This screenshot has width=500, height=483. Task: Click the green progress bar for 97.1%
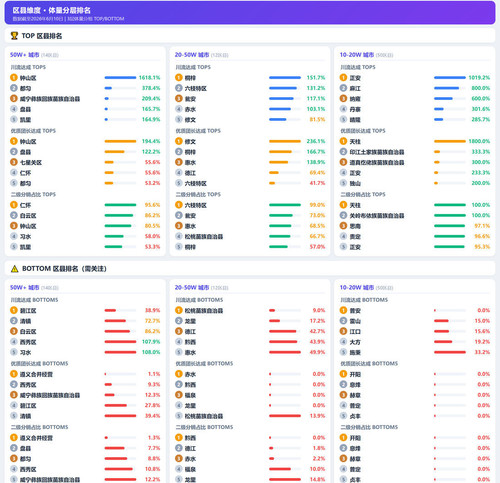(450, 226)
